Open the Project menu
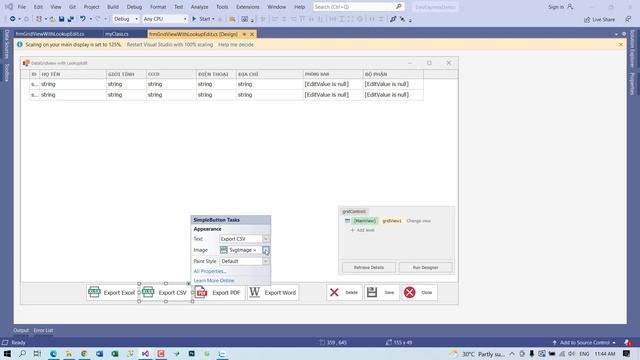The width and height of the screenshot is (640, 360). pos(91,7)
